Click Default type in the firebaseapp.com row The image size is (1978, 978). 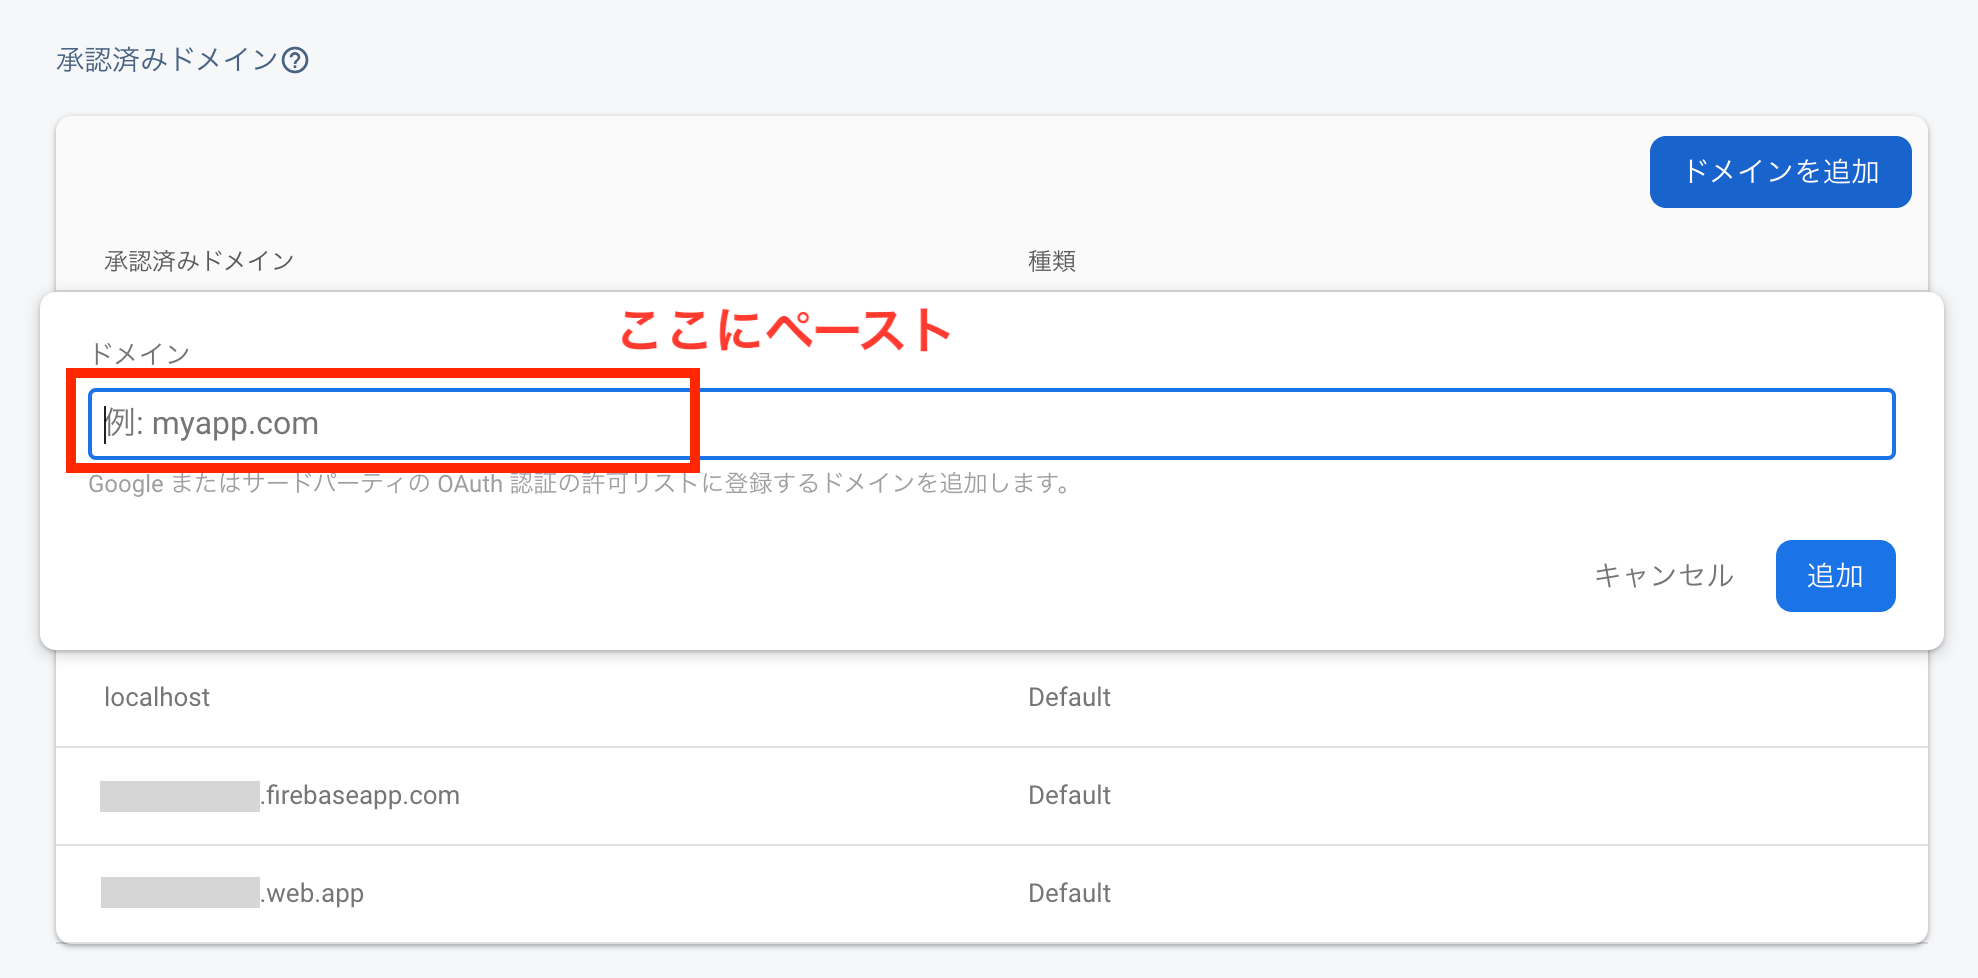pyautogui.click(x=1069, y=796)
